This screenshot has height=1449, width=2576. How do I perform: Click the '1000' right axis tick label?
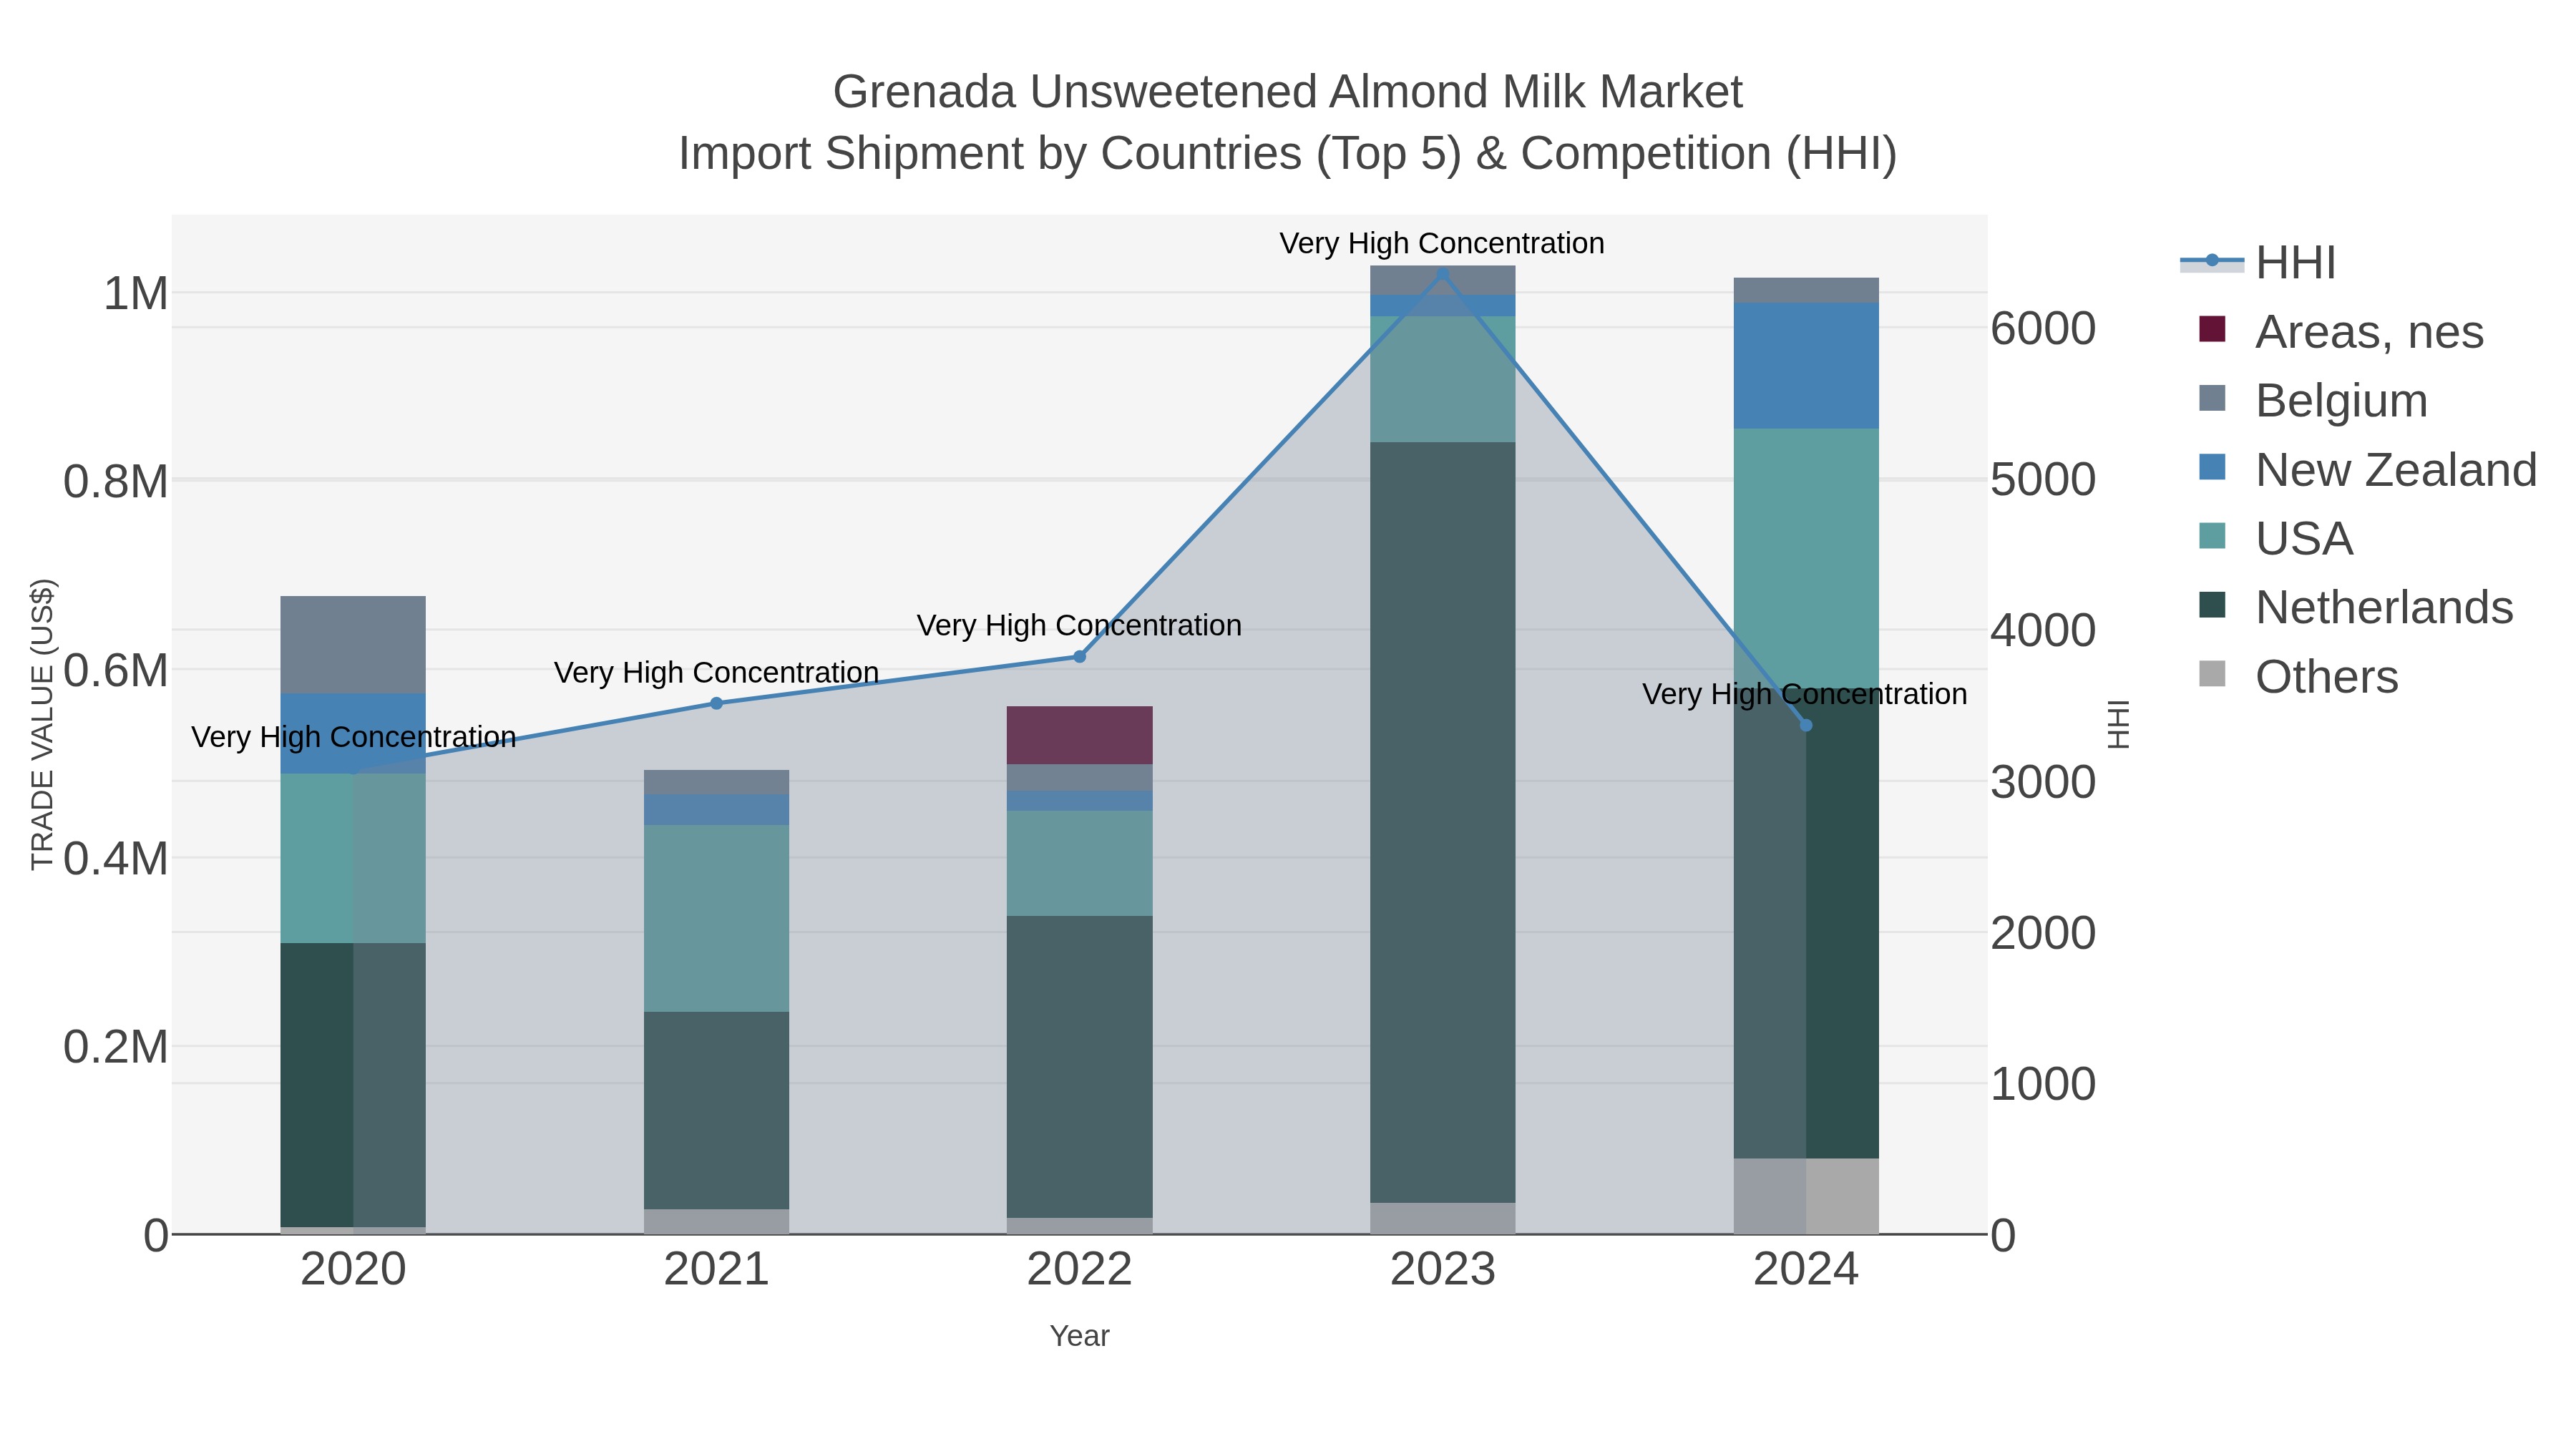pos(2043,1084)
